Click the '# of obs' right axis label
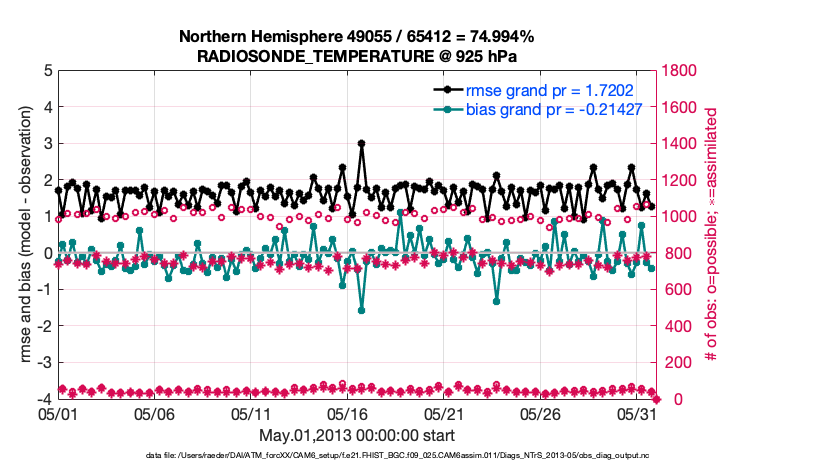 pos(711,235)
